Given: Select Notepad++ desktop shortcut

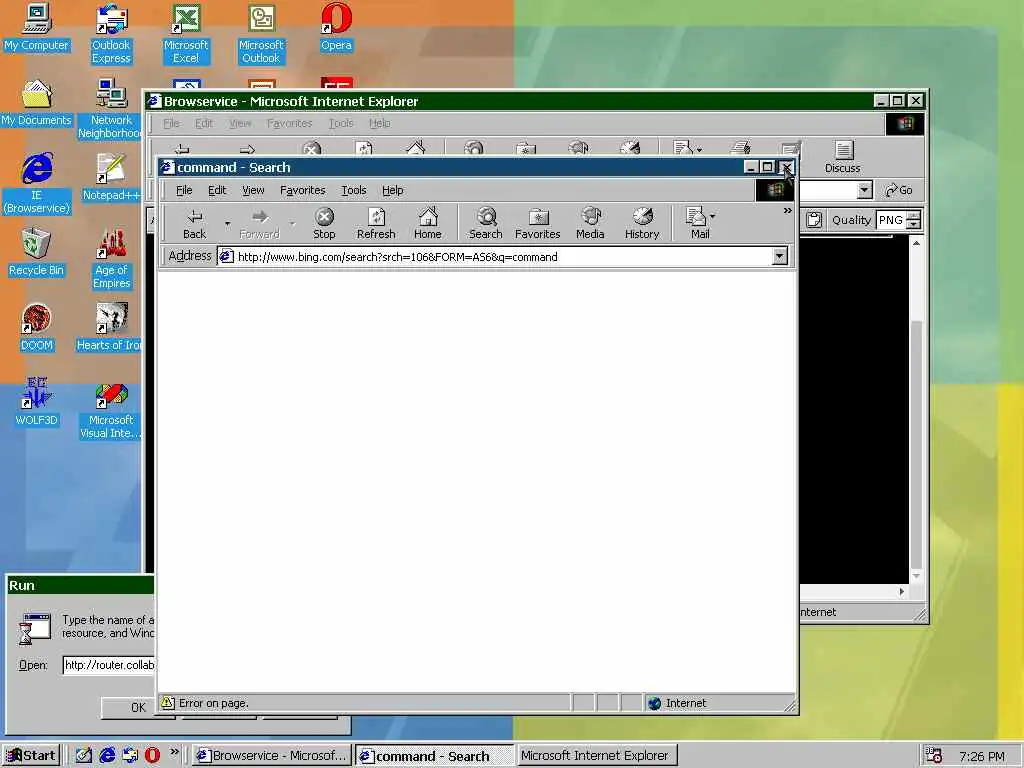Looking at the screenshot, I should pos(111,178).
